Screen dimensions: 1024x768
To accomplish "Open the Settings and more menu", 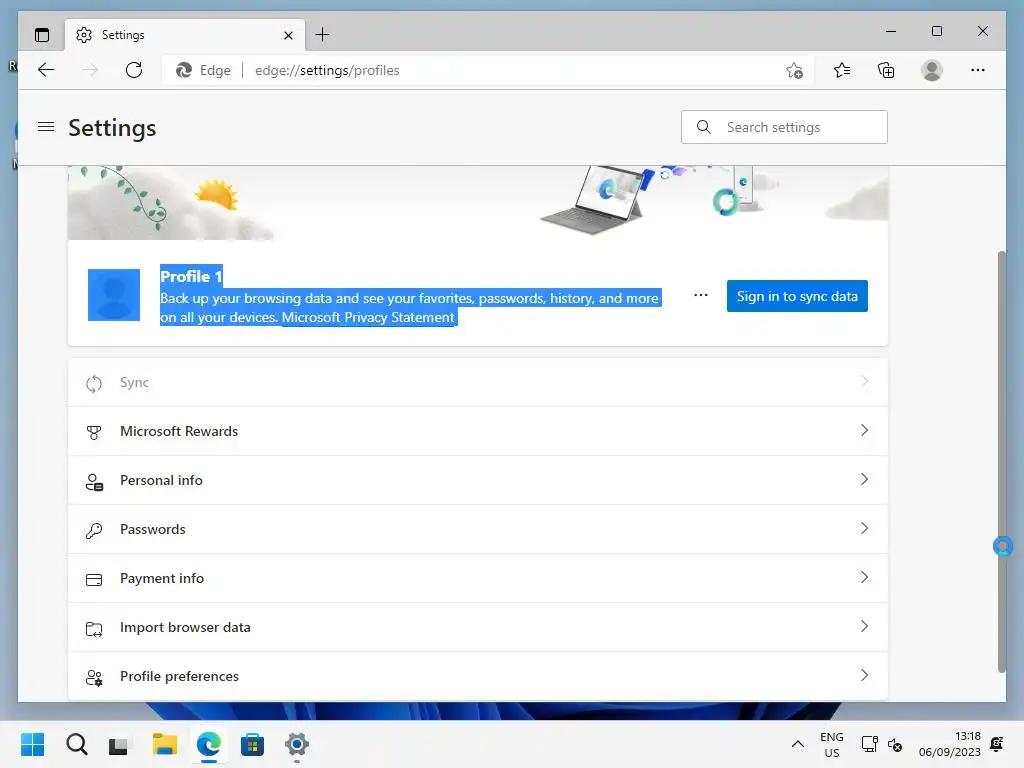I will point(978,70).
